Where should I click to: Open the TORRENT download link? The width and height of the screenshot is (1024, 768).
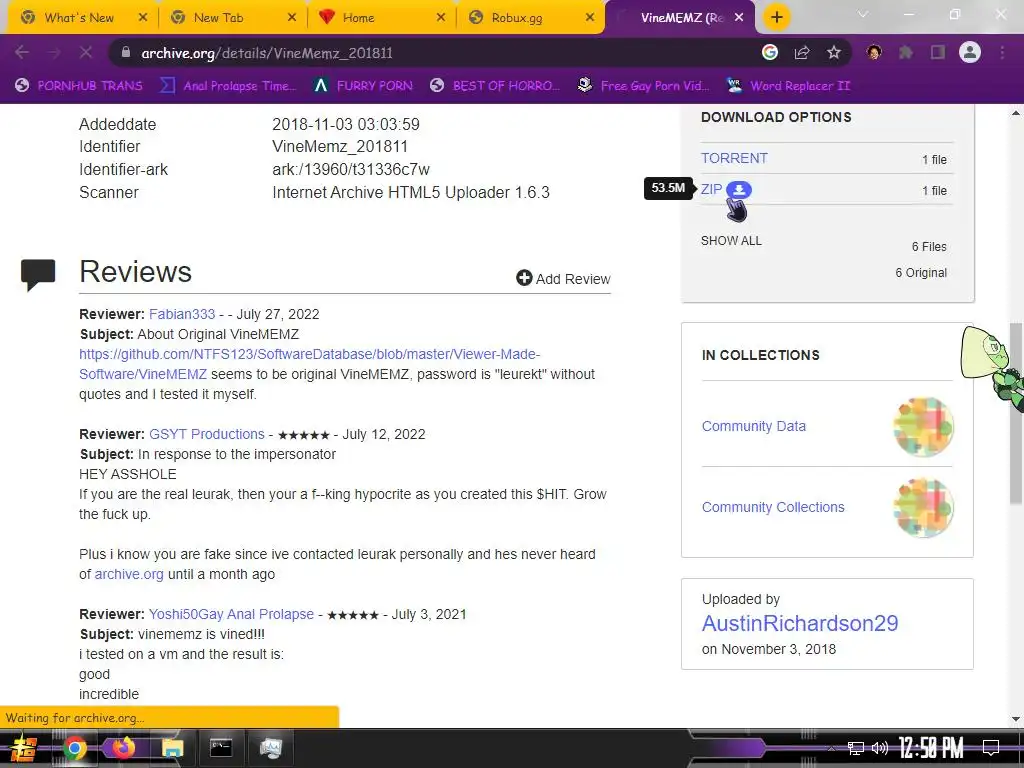[734, 159]
